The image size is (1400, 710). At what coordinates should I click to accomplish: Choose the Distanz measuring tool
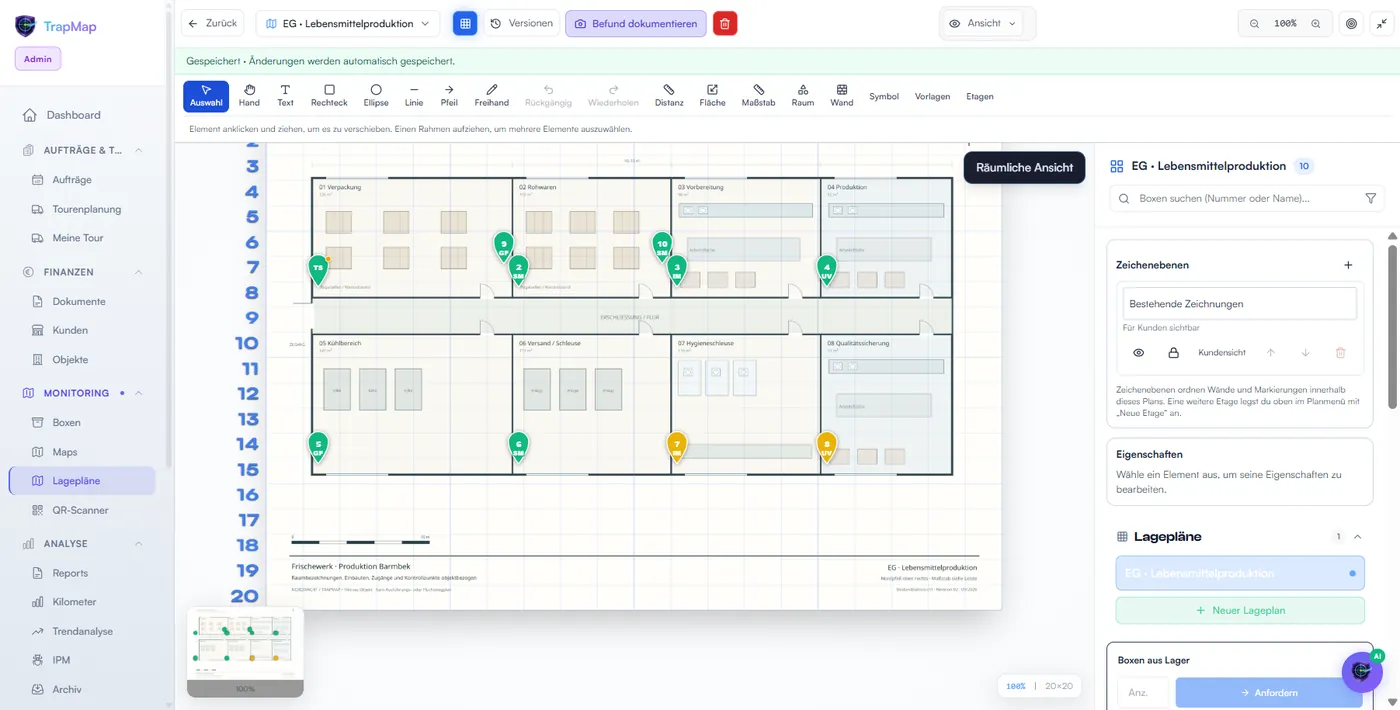[669, 96]
